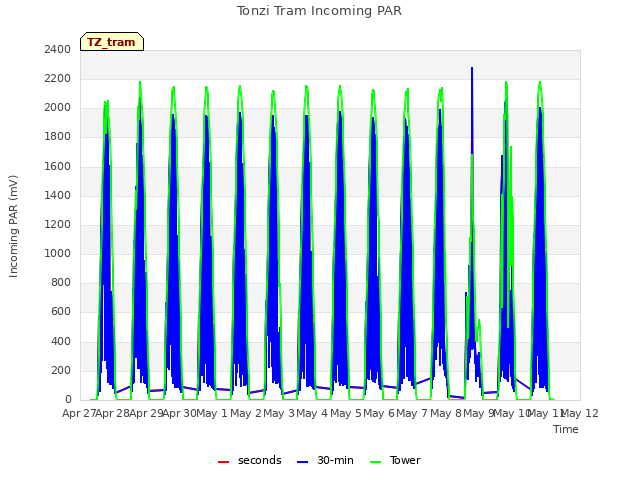Click the x-axis date label 'May 5'

pyautogui.click(x=346, y=413)
